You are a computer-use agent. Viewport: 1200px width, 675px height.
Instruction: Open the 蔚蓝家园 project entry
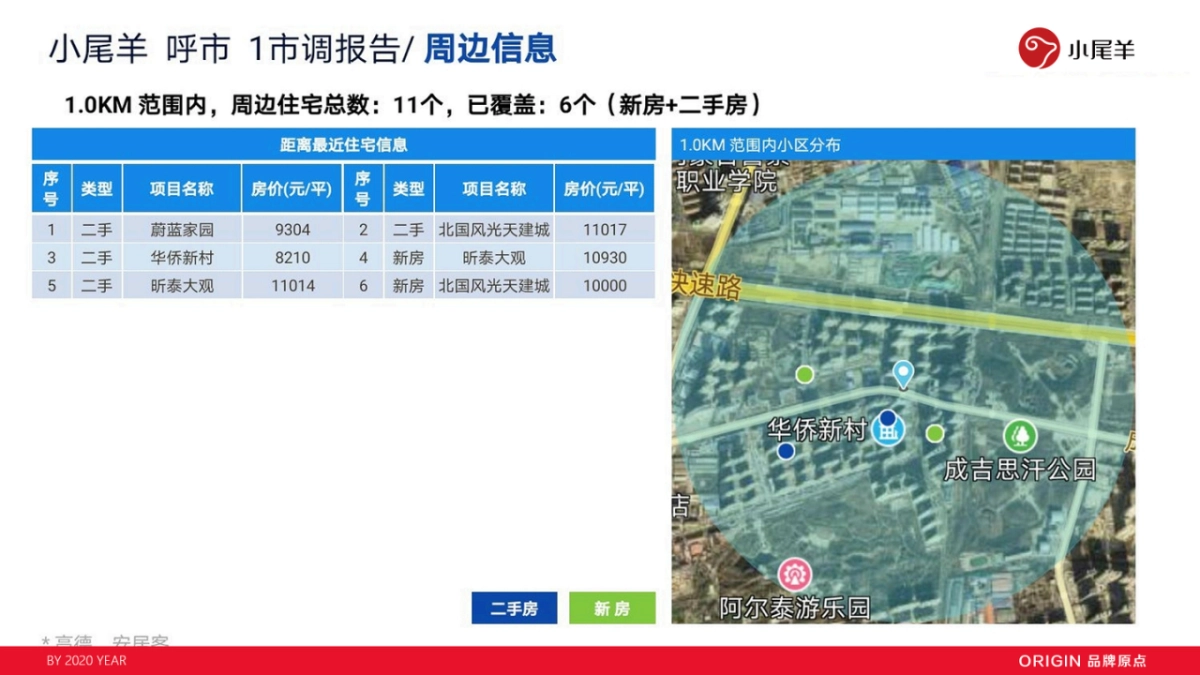[x=184, y=229]
